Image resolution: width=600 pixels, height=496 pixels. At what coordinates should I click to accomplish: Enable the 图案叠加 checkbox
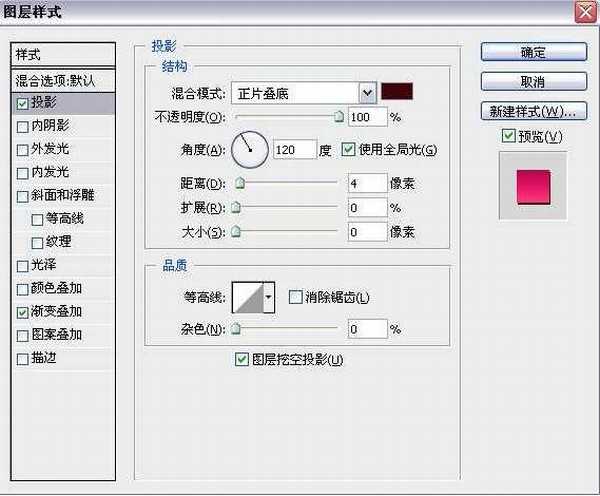coord(23,336)
